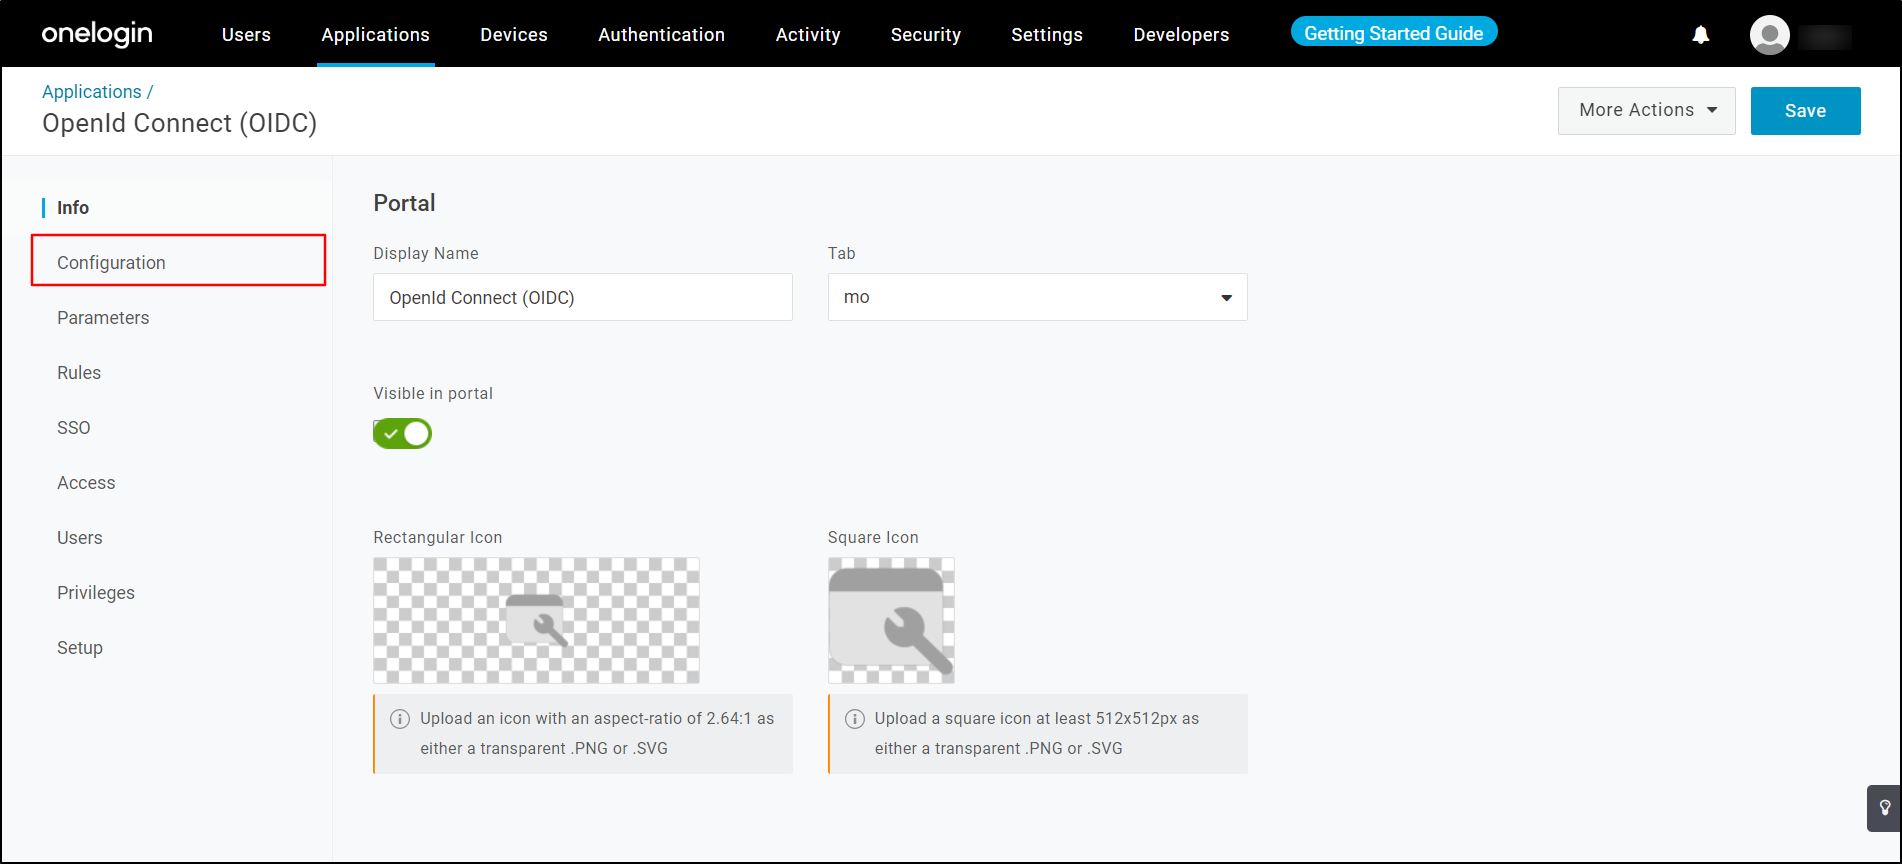Switch to the Rules sidebar tab
Screen dimensions: 1902x864
click(x=79, y=372)
